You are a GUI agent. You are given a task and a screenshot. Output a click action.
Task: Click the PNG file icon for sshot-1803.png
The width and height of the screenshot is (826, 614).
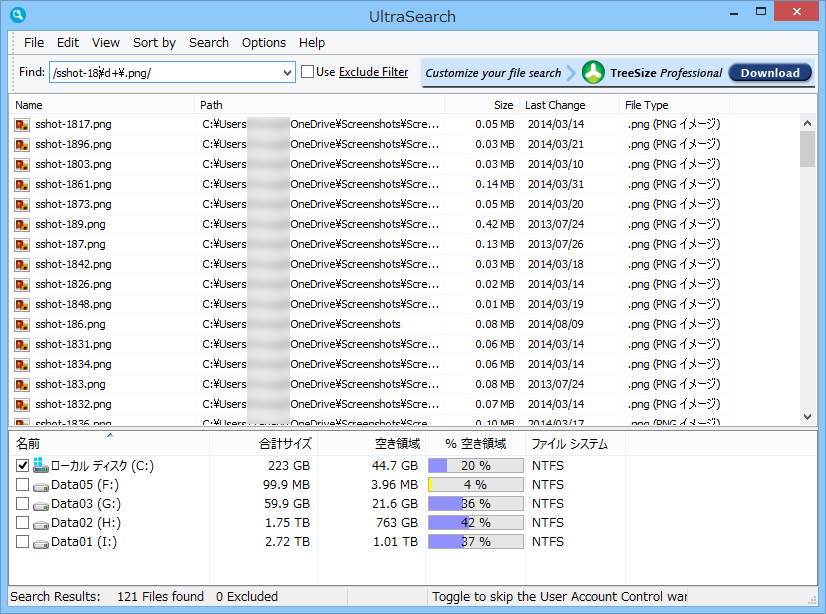22,164
